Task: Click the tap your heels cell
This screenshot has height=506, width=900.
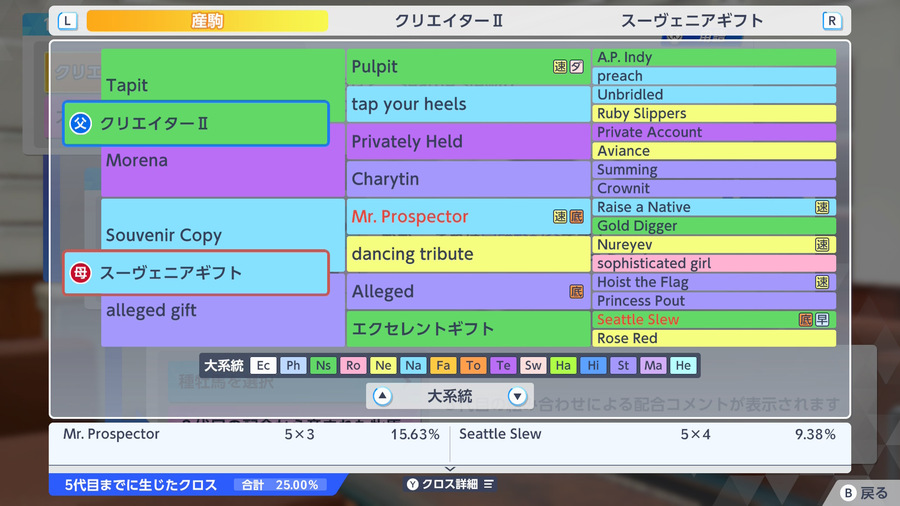Action: [468, 104]
